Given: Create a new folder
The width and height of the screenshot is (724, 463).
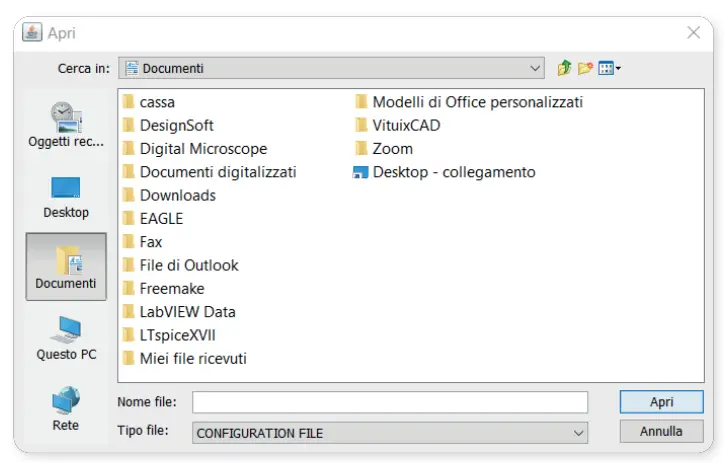Looking at the screenshot, I should (586, 68).
